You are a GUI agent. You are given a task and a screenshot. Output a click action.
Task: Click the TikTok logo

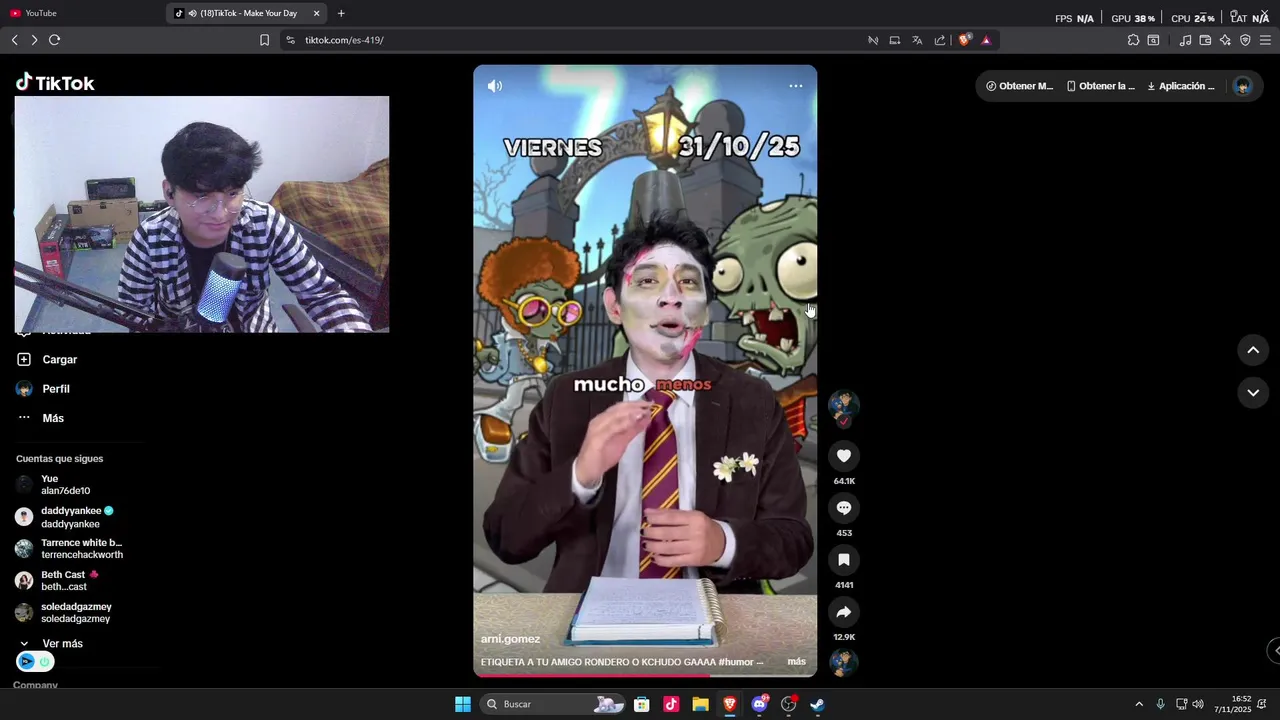[x=55, y=83]
